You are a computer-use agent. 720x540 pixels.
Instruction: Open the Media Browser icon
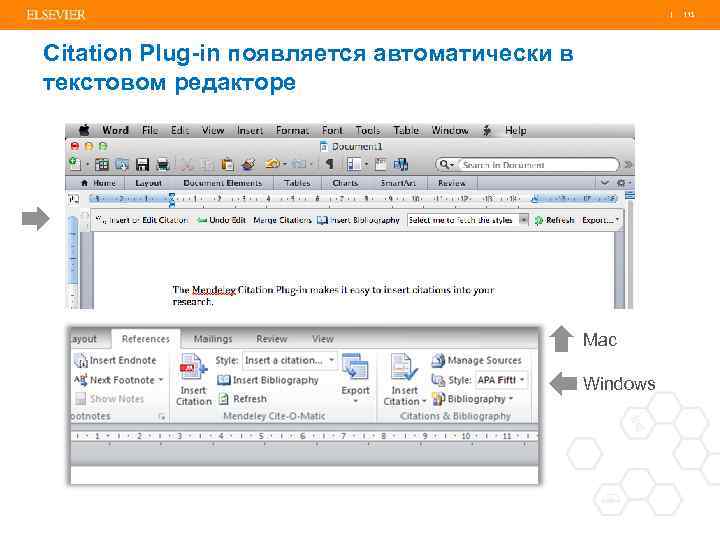tap(400, 164)
